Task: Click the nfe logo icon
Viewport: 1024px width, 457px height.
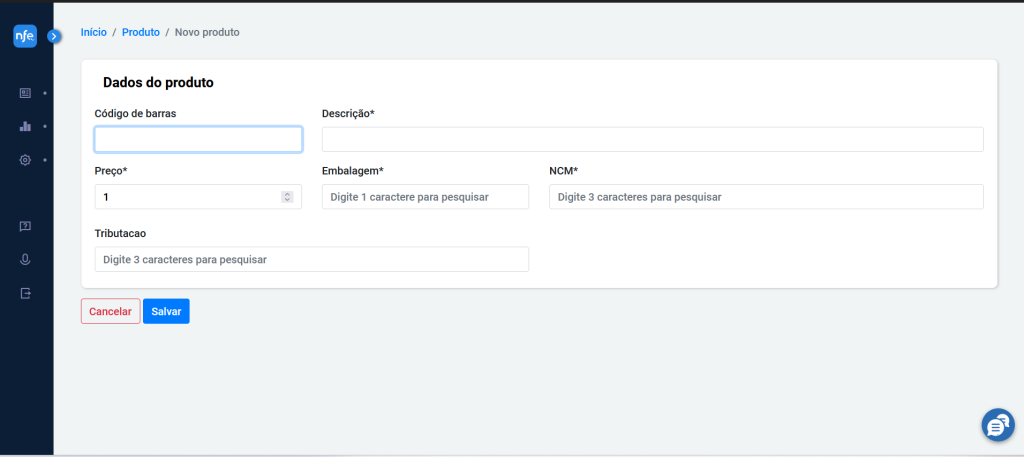Action: click(x=25, y=35)
